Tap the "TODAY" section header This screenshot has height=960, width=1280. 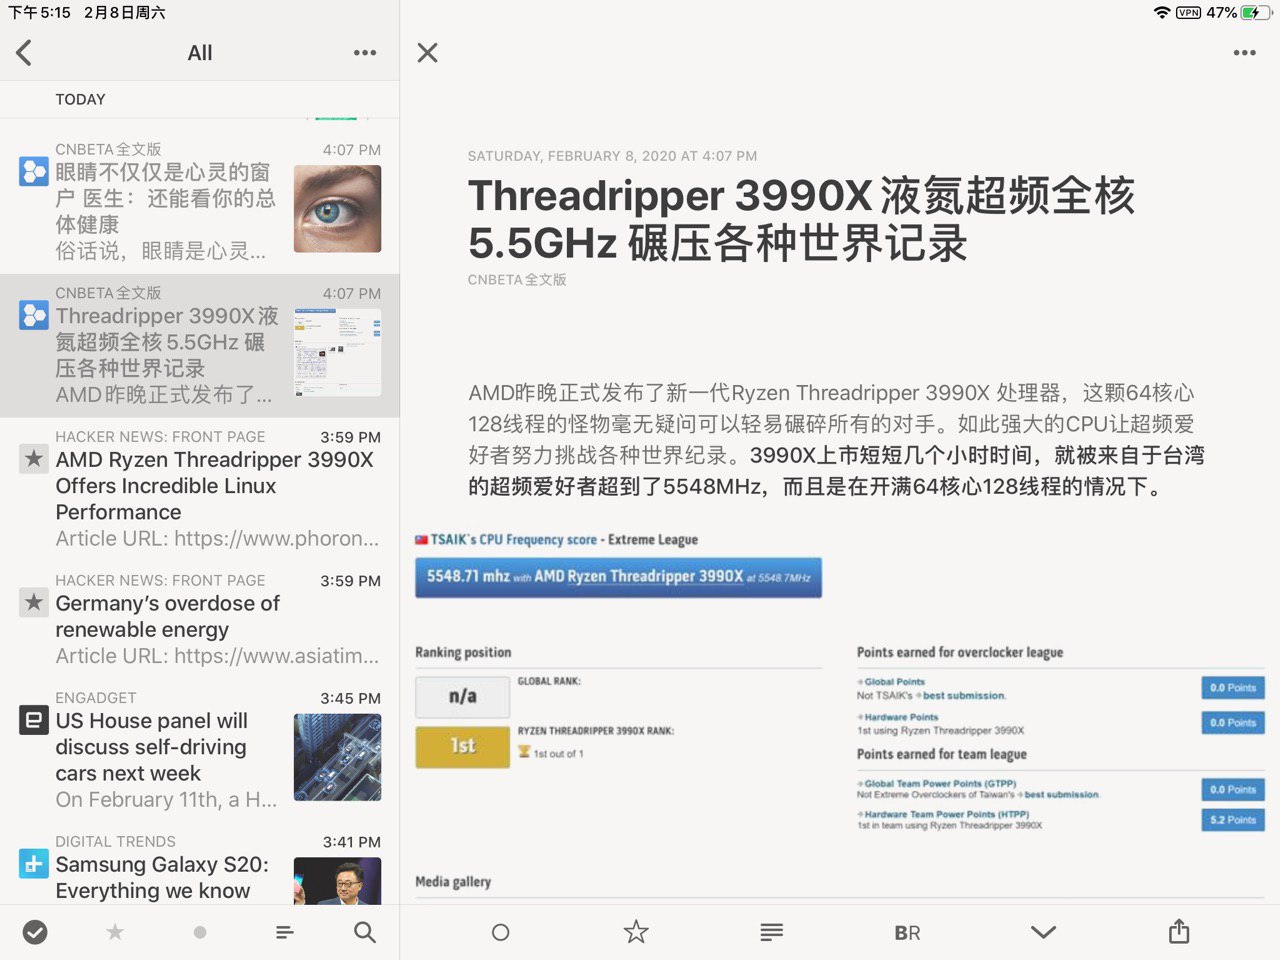pos(80,99)
